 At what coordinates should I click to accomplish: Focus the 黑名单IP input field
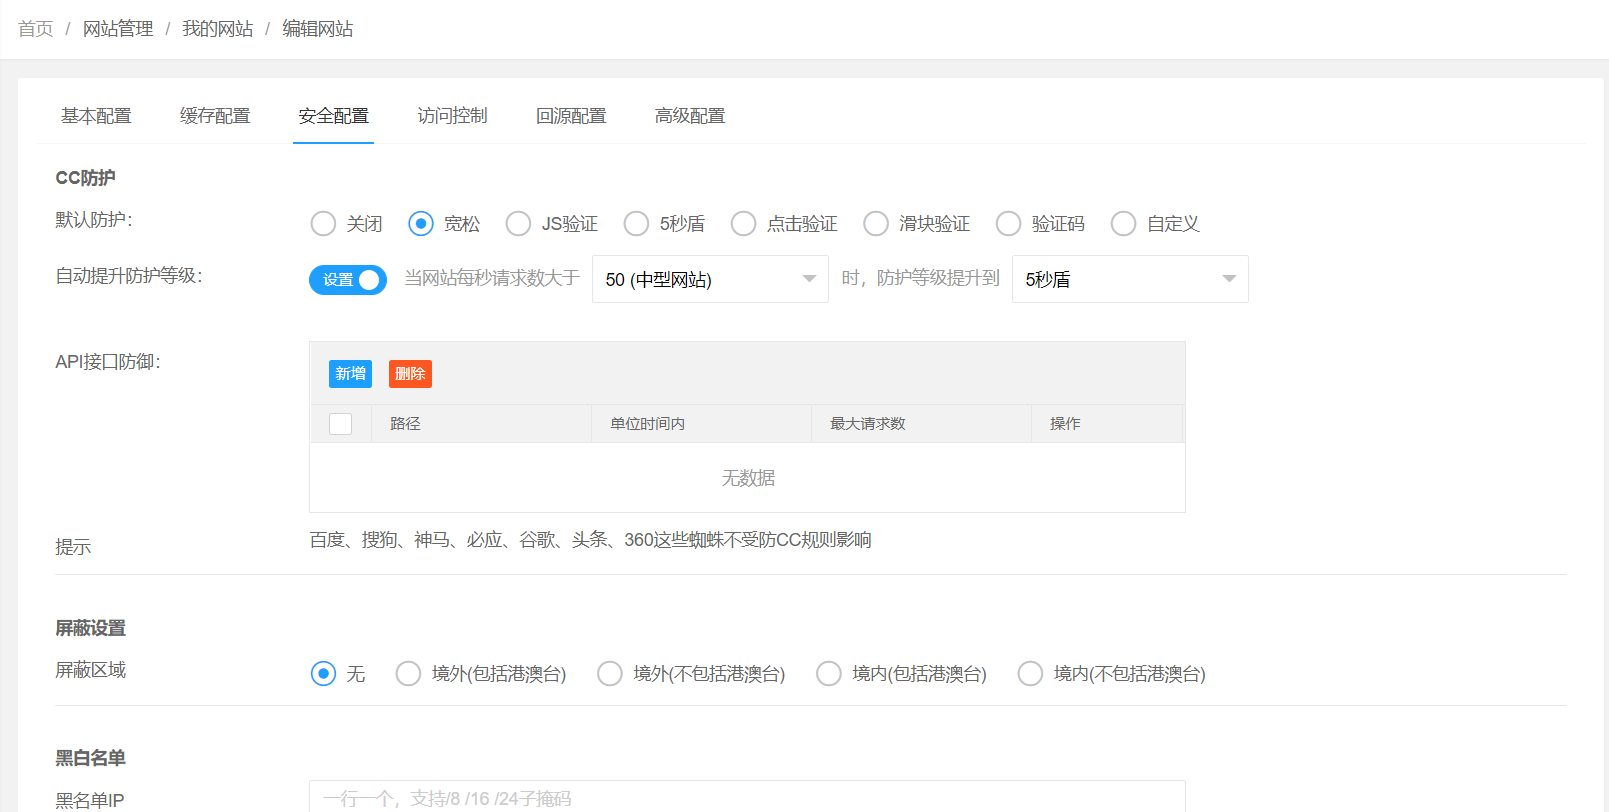tap(747, 797)
